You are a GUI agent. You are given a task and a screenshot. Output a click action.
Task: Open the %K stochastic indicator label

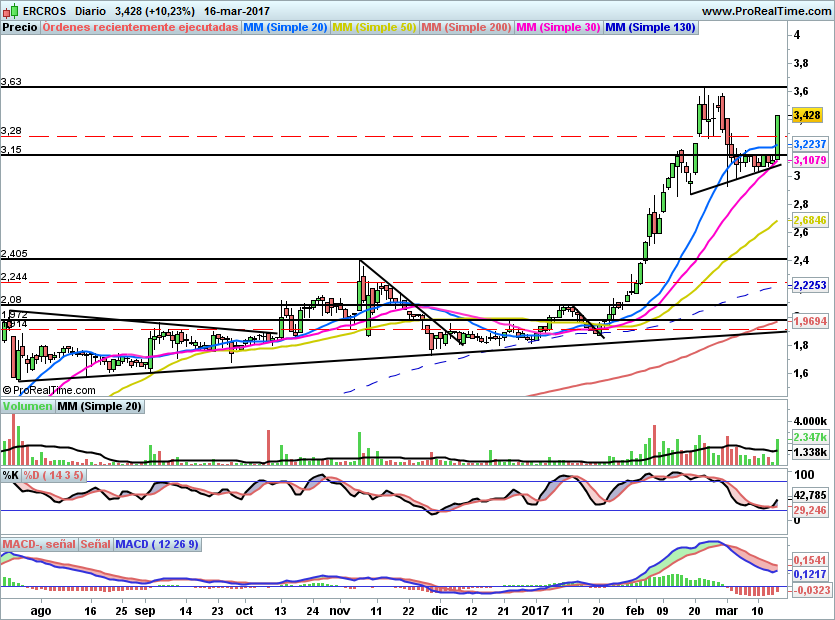[x=11, y=475]
